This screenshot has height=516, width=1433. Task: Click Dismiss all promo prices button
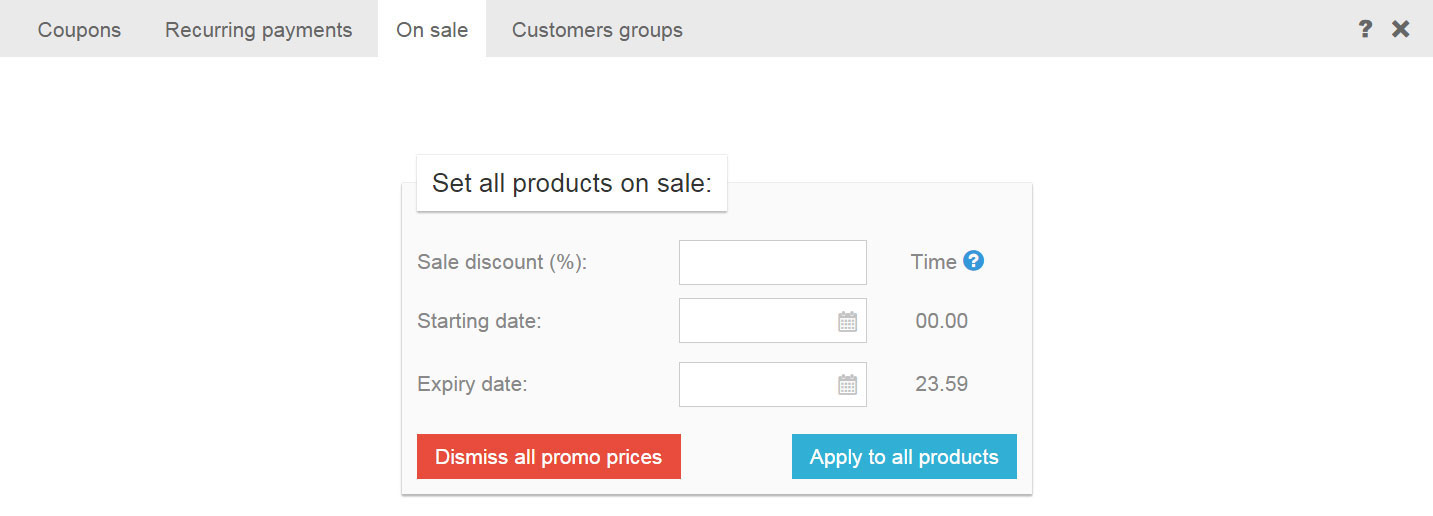click(x=549, y=457)
